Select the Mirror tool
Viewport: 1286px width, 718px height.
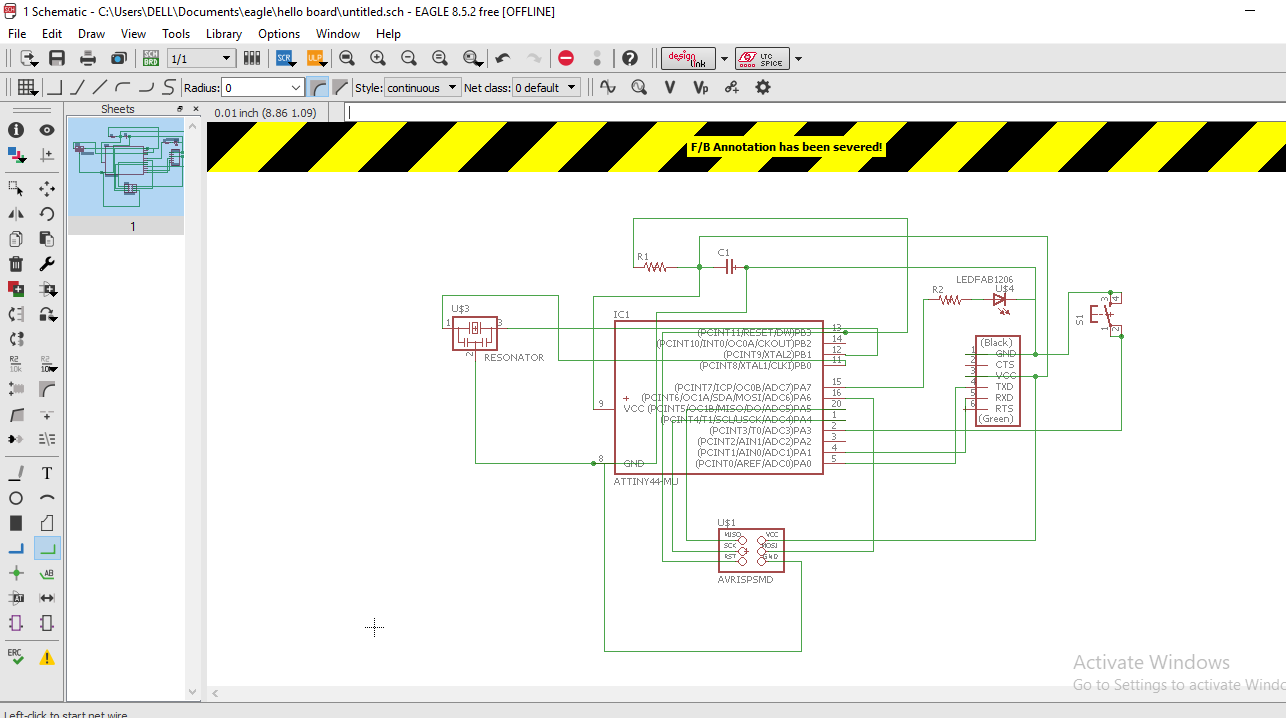(16, 214)
